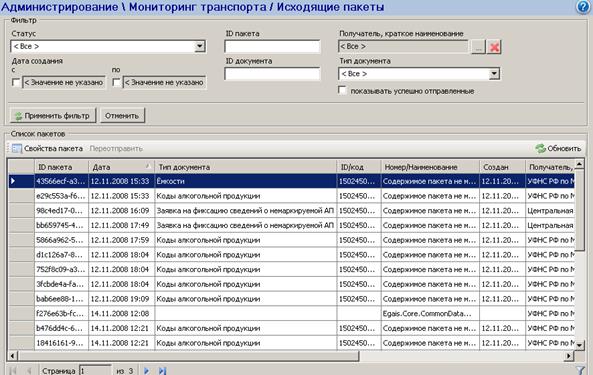Sort by Номер/Наименование column header
This screenshot has height=375, width=593.
click(x=430, y=167)
